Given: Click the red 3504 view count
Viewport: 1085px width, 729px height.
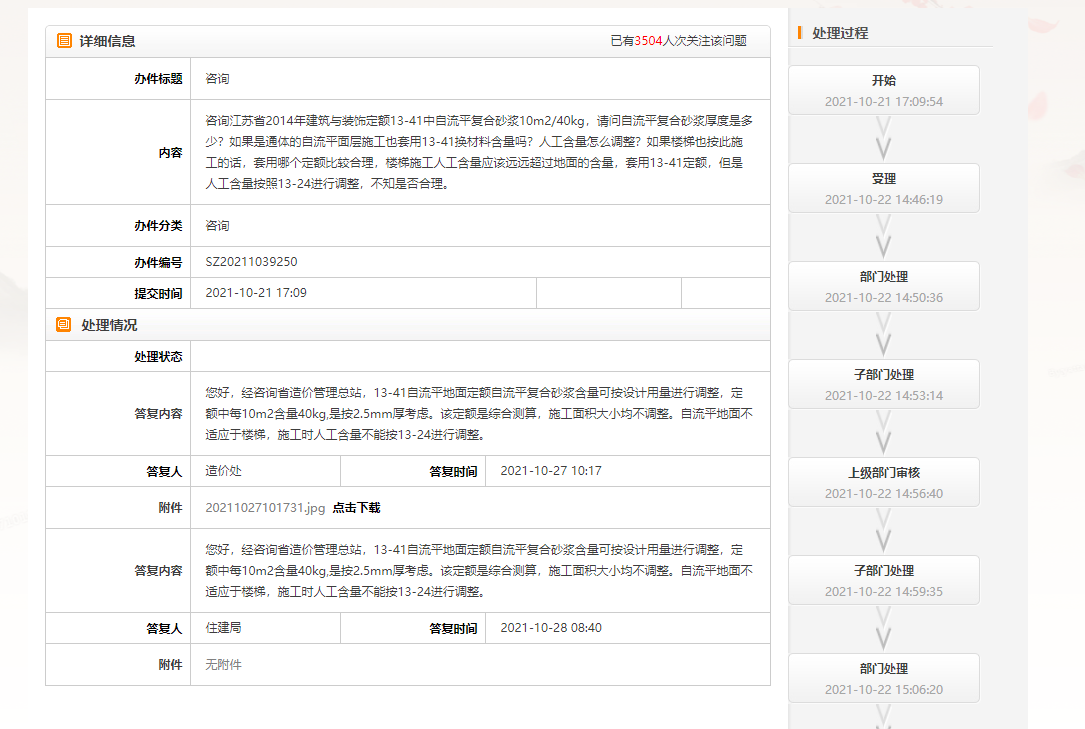Looking at the screenshot, I should click(648, 41).
